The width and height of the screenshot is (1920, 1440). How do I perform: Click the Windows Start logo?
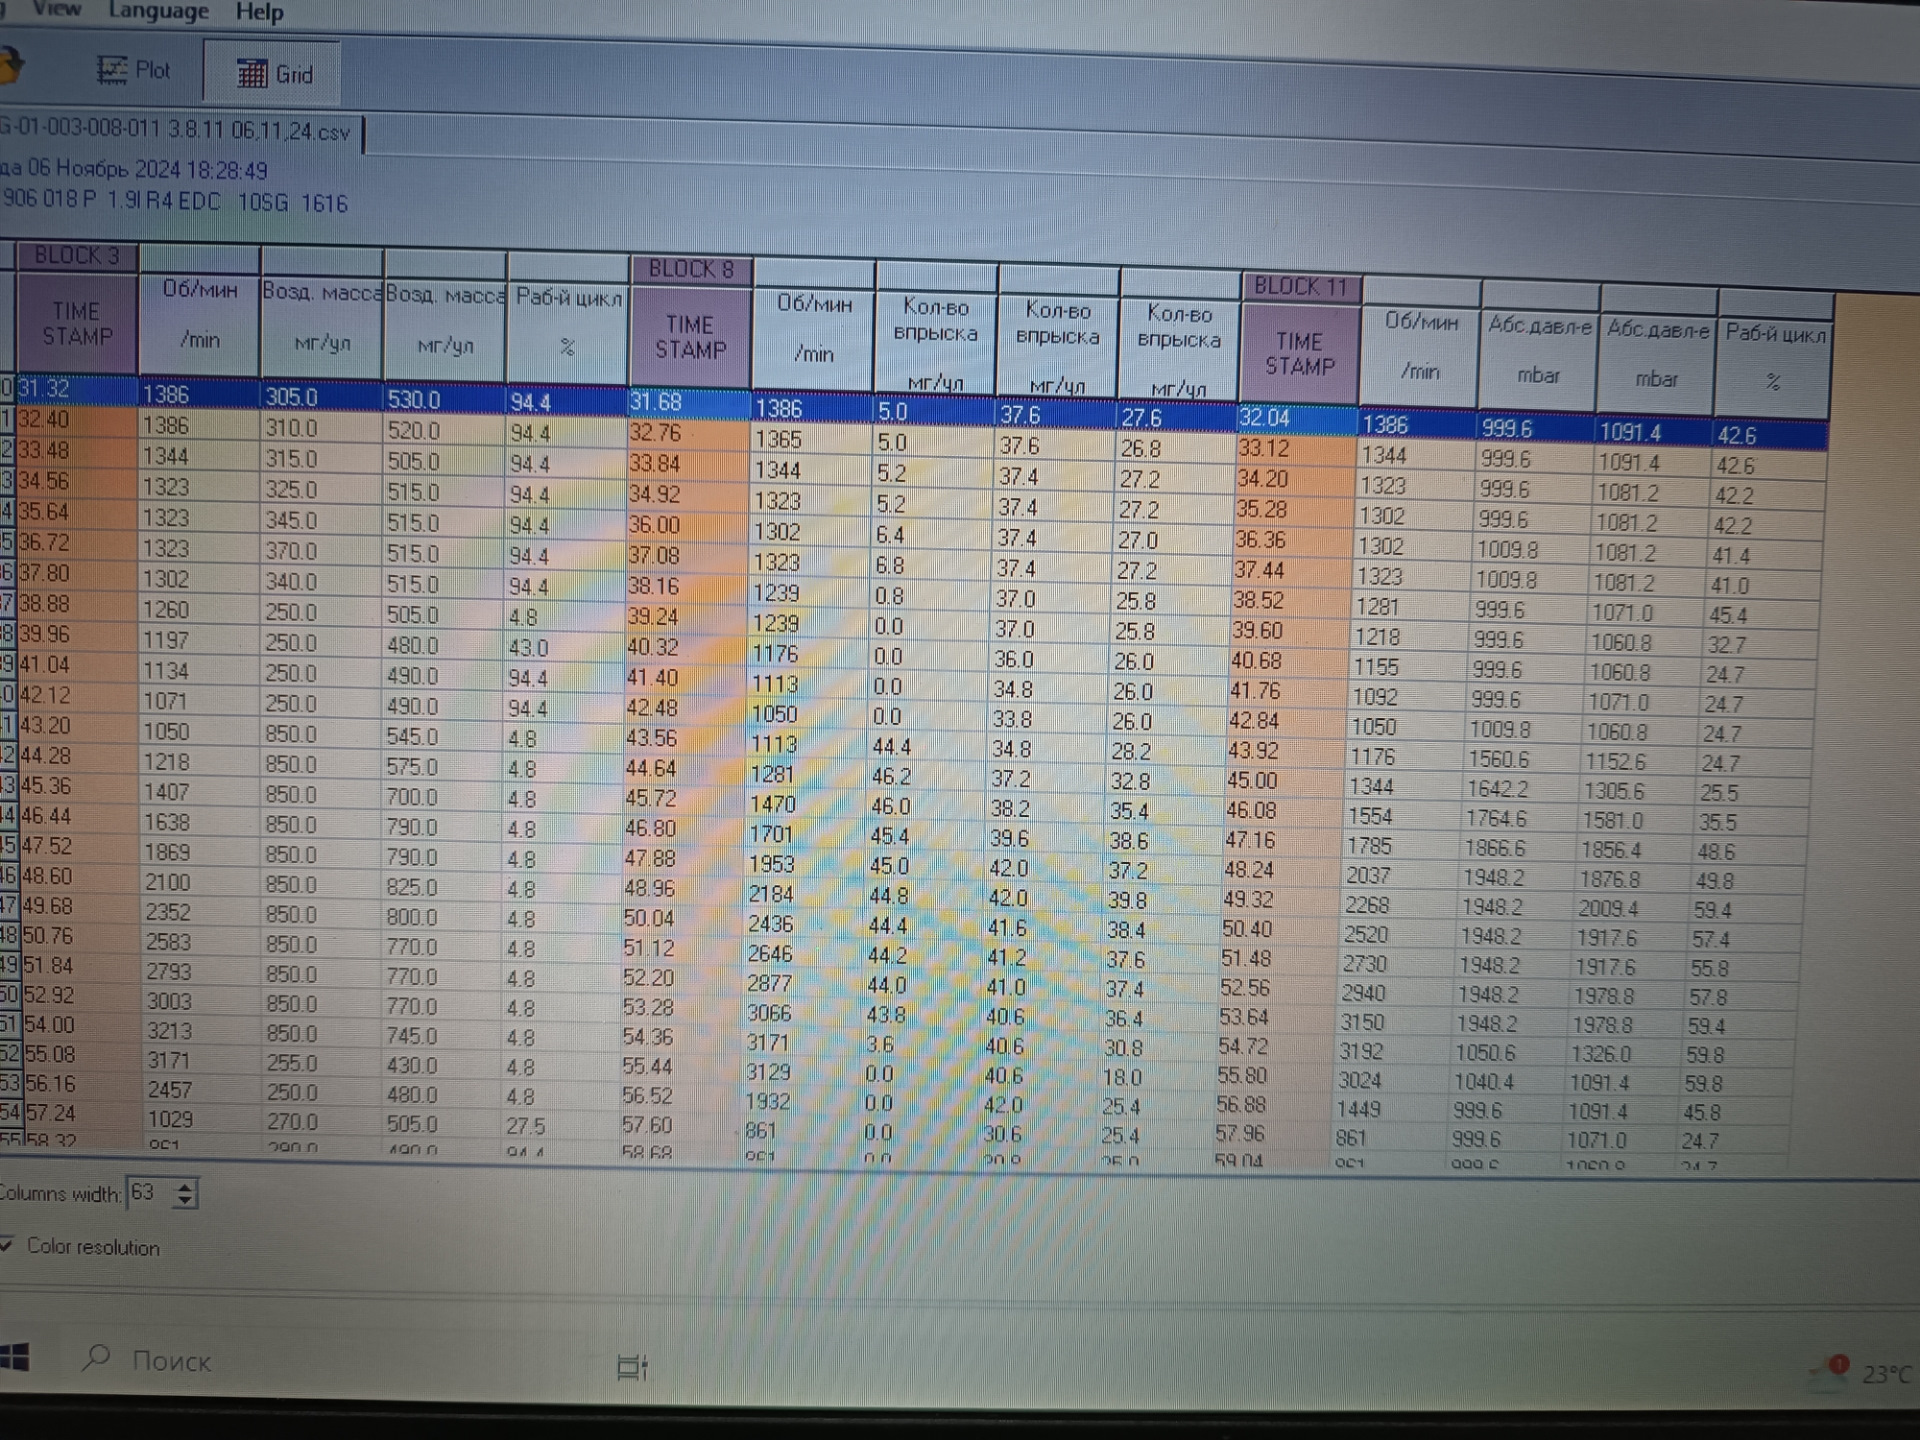[14, 1357]
